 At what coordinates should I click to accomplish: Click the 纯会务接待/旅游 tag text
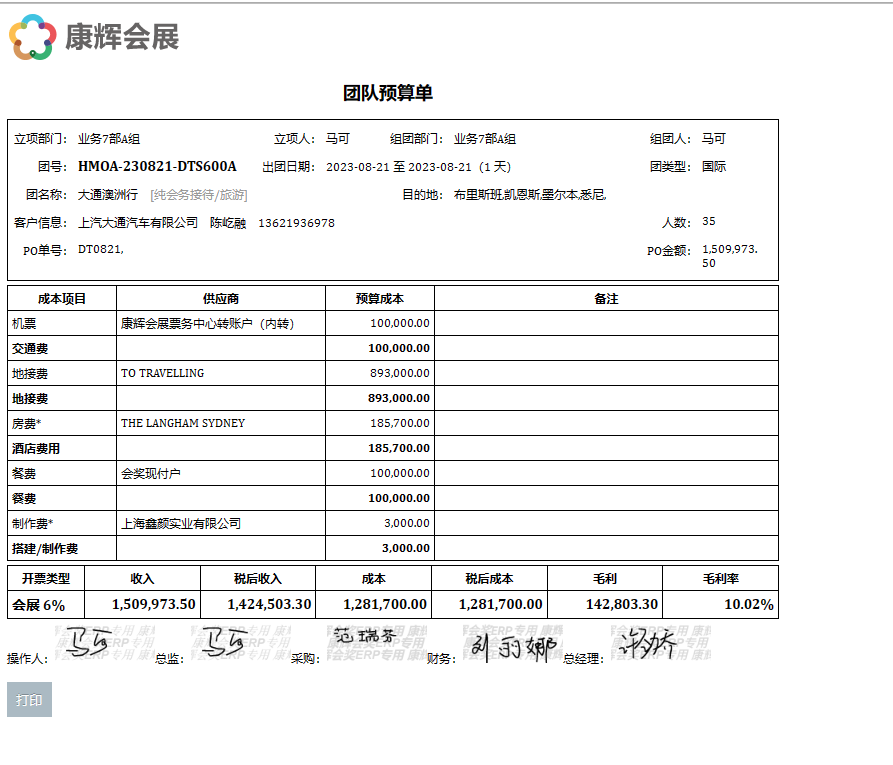(x=199, y=195)
